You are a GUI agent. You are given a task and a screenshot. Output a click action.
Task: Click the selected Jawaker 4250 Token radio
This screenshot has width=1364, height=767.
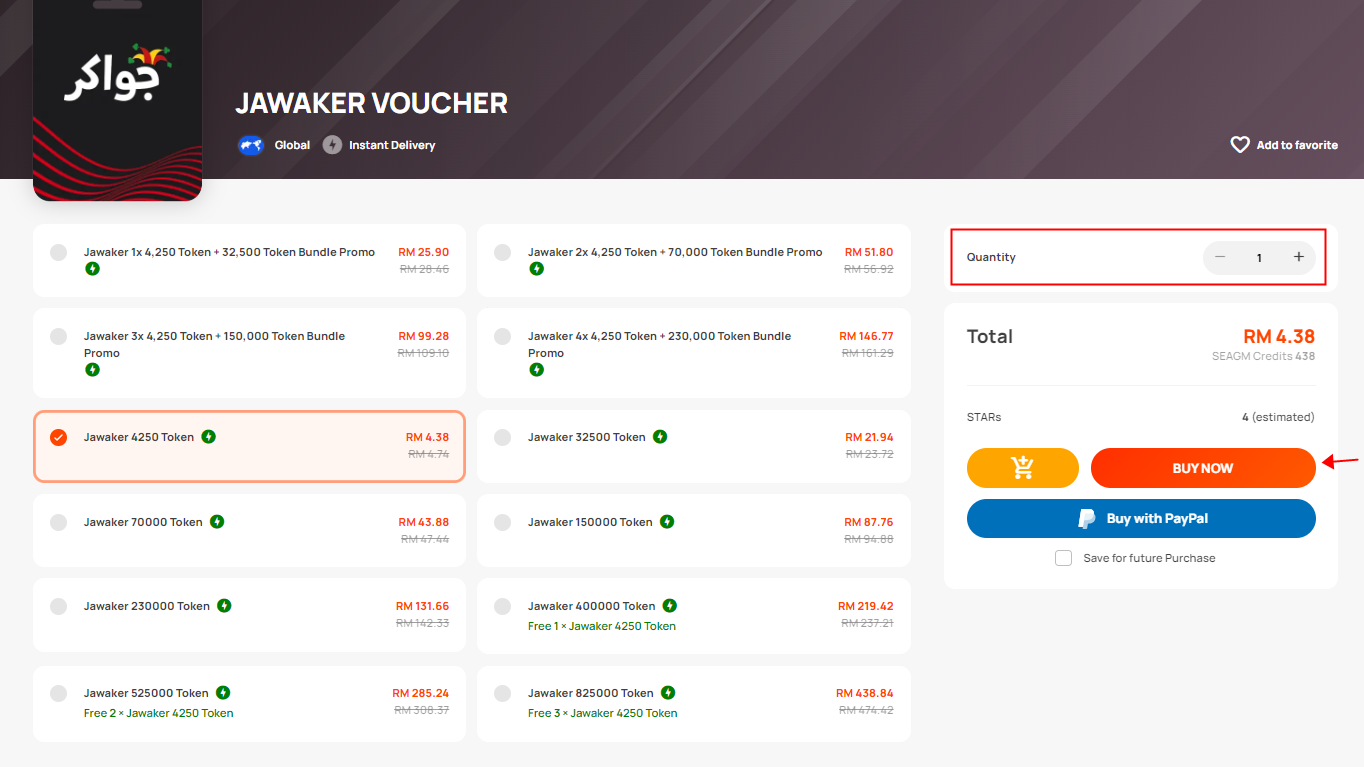point(59,437)
